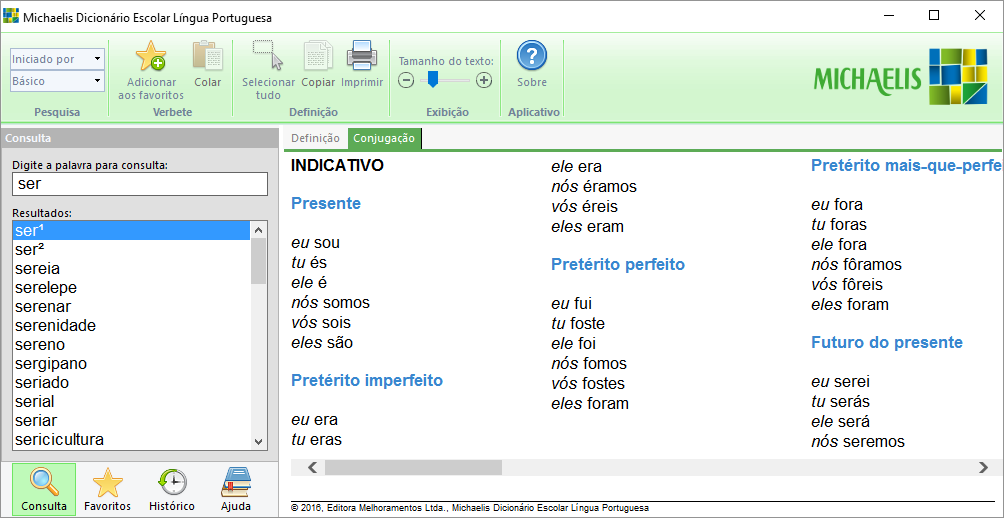Open the Histórico clock view
This screenshot has width=1004, height=518.
tap(172, 489)
